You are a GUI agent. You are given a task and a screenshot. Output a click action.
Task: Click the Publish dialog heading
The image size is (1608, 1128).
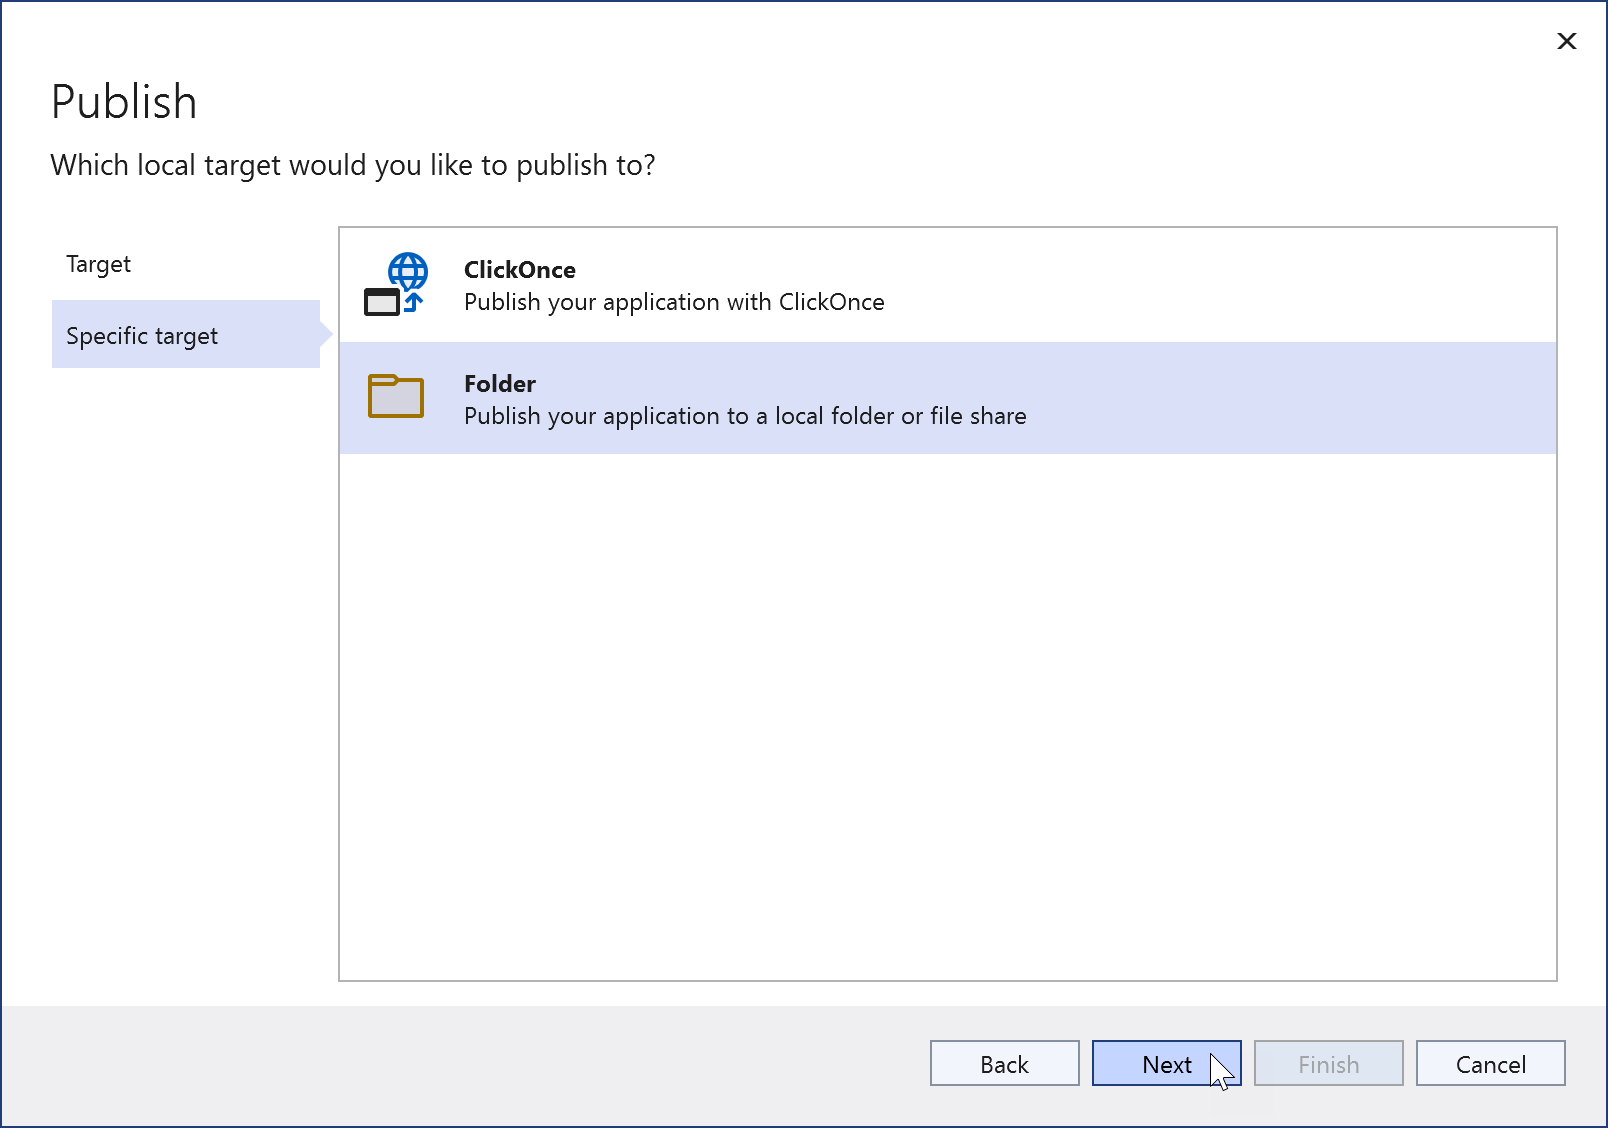pyautogui.click(x=124, y=102)
